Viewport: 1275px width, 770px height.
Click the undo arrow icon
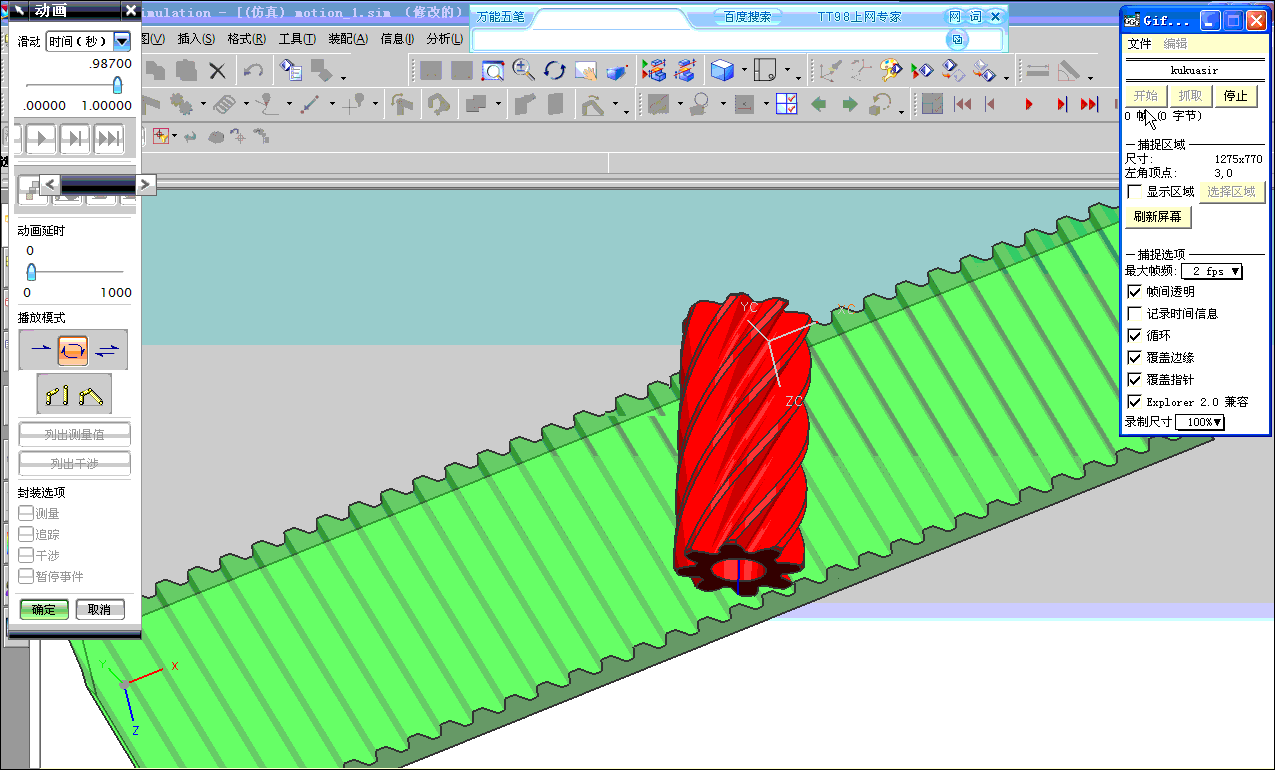tap(253, 70)
